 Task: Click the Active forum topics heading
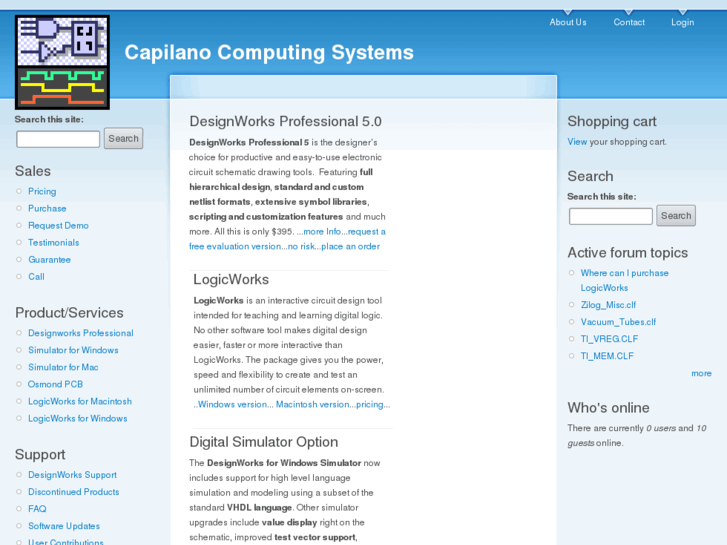627,253
